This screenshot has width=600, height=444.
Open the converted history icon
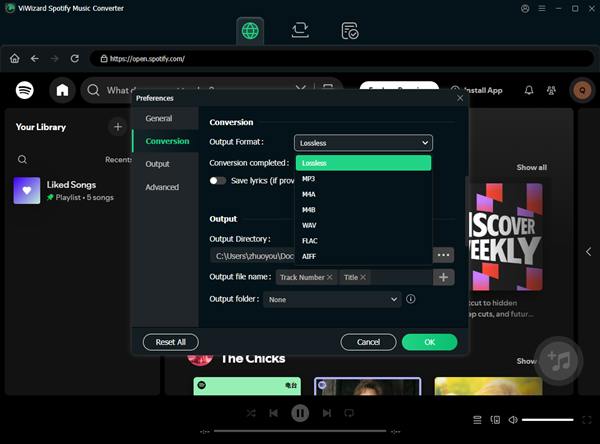coord(350,31)
